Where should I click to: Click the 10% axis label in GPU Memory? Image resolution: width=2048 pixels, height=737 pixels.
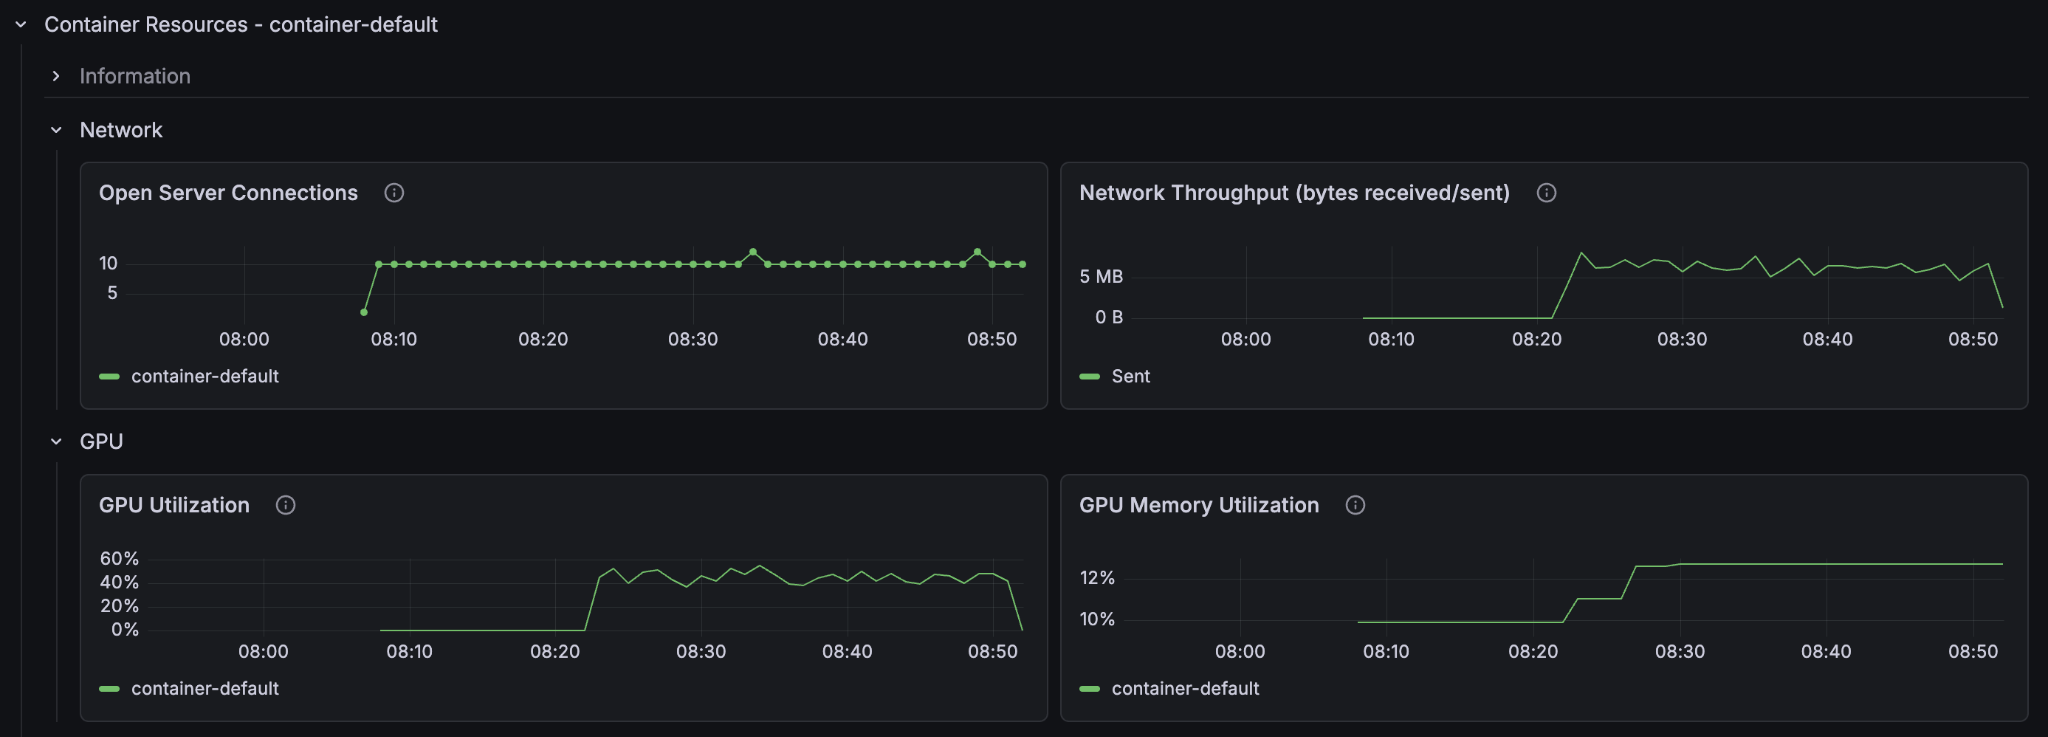1097,619
